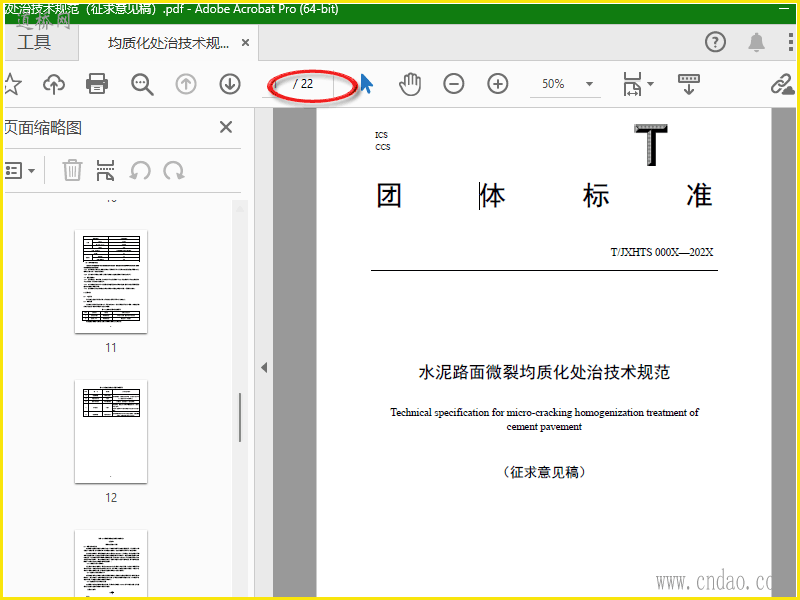The width and height of the screenshot is (800, 600).
Task: Delete selected pages with trash icon
Action: (72, 170)
